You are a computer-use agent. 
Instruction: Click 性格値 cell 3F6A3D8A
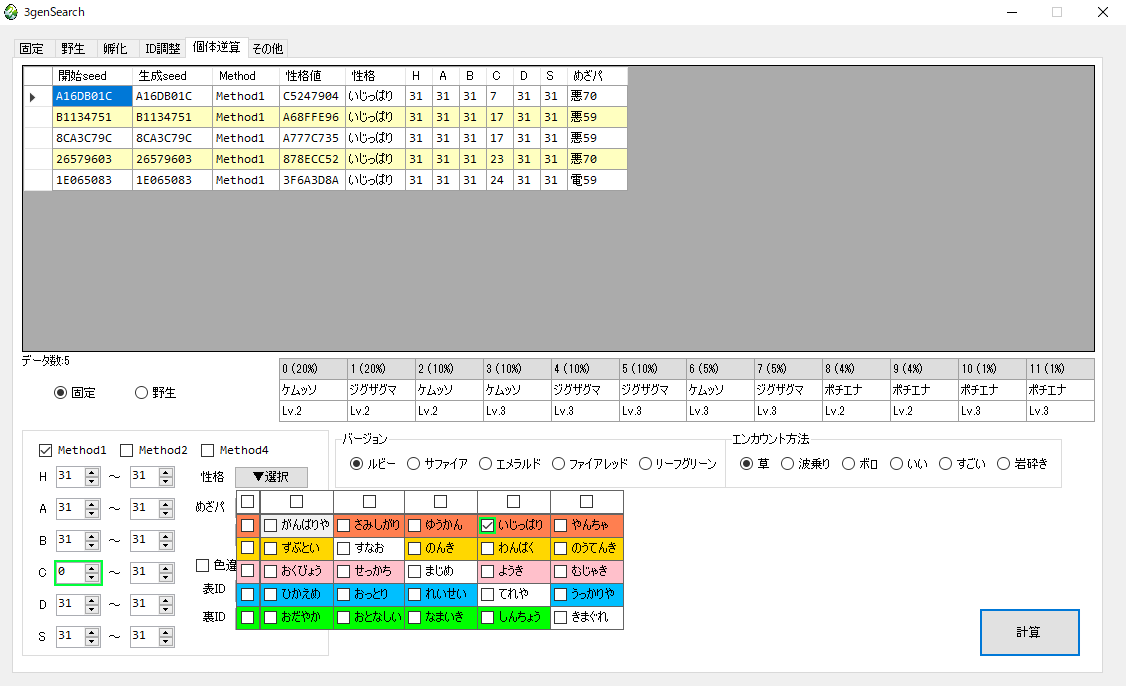tap(310, 180)
